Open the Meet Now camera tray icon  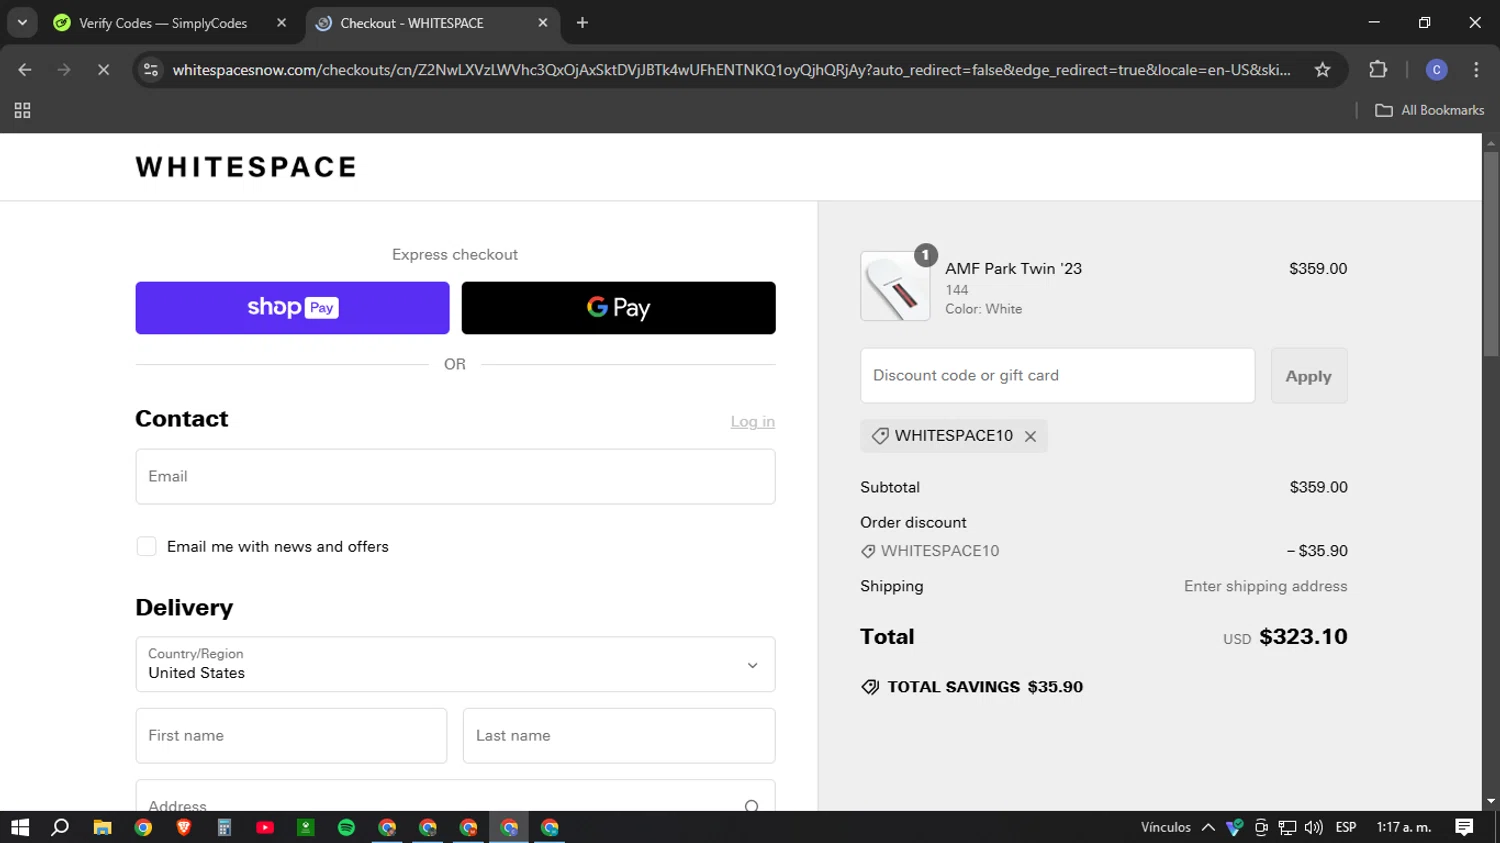point(1261,827)
